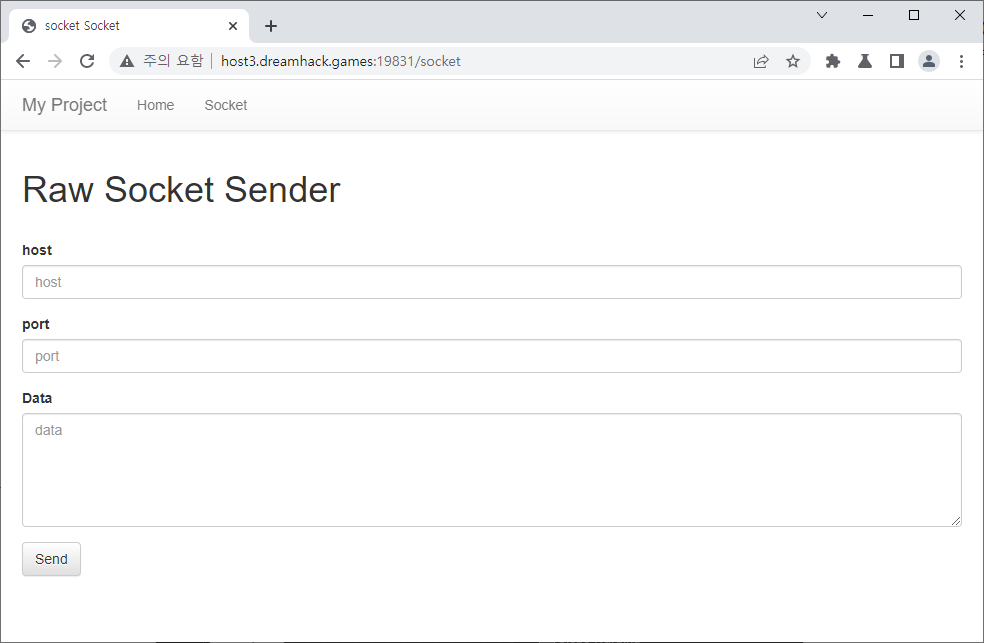Open the user profile avatar

(929, 61)
